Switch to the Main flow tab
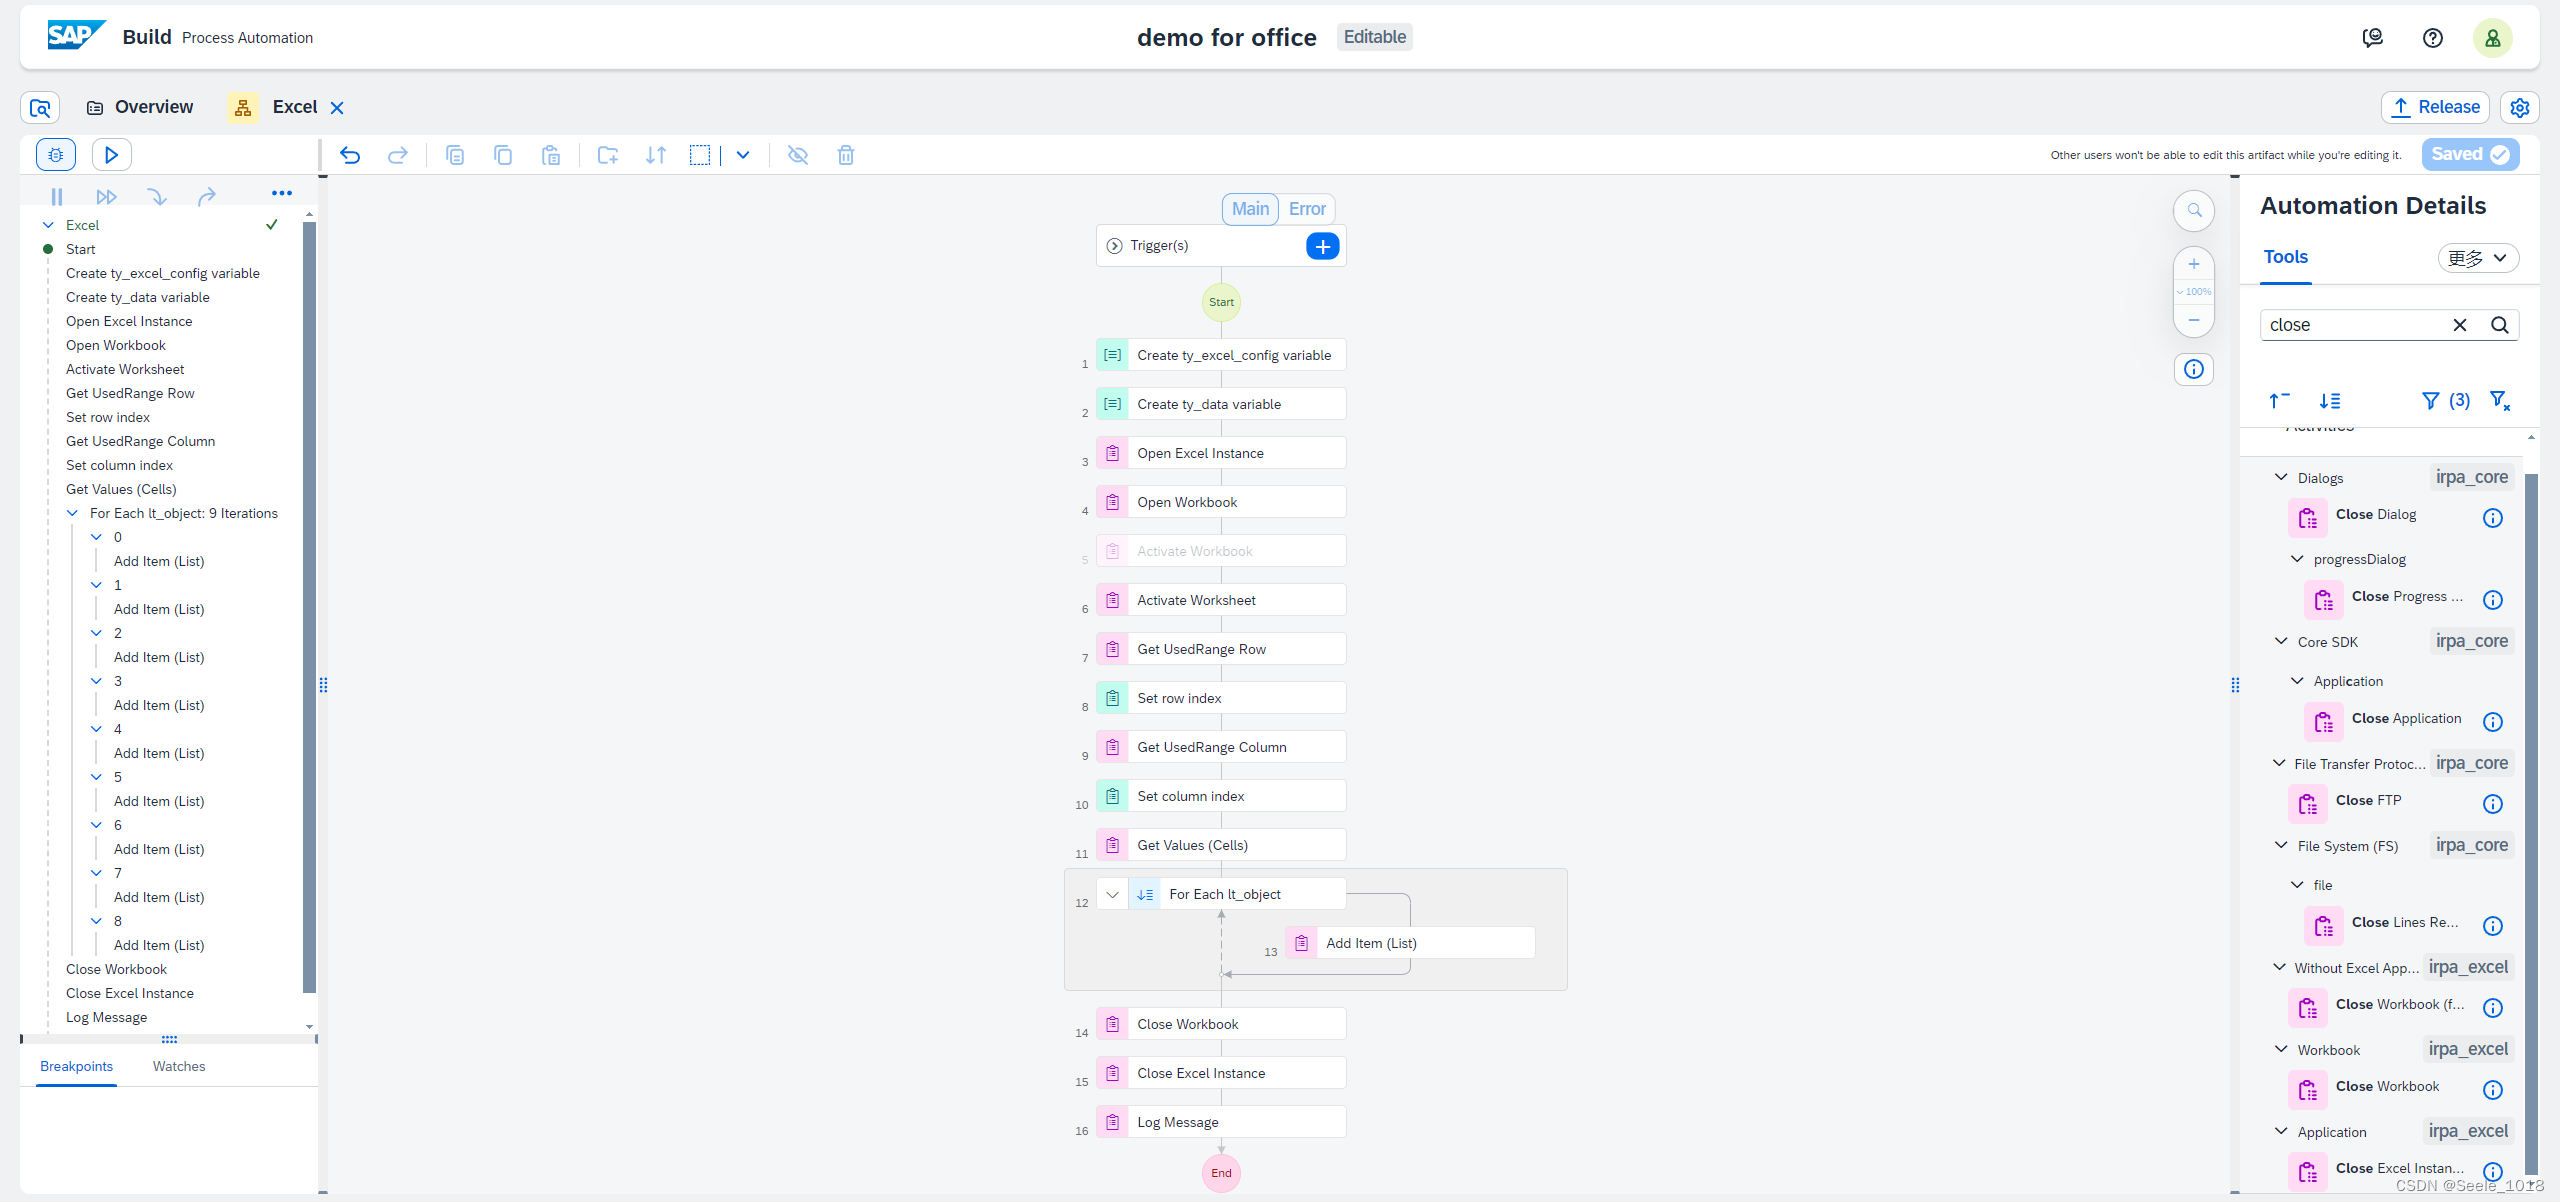This screenshot has height=1202, width=2560. coord(1250,209)
